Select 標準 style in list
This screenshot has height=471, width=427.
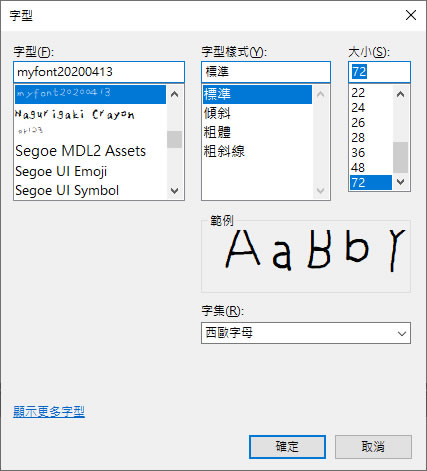tap(257, 94)
